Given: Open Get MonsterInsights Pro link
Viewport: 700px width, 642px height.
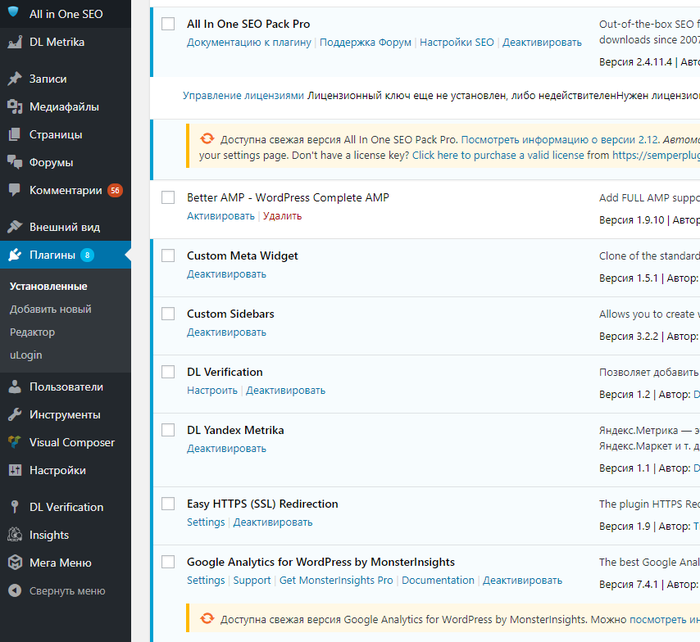Looking at the screenshot, I should point(336,580).
